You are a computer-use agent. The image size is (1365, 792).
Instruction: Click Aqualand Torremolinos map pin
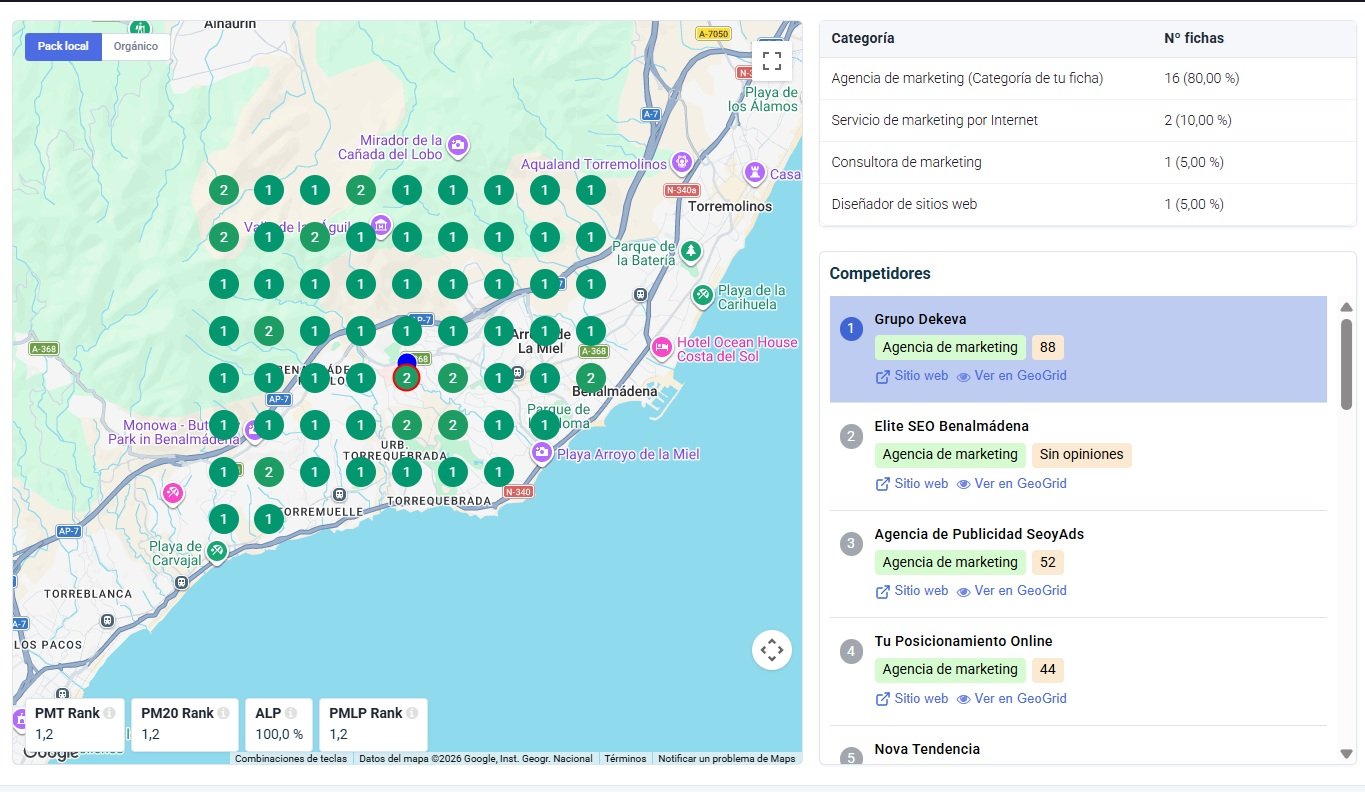(682, 161)
